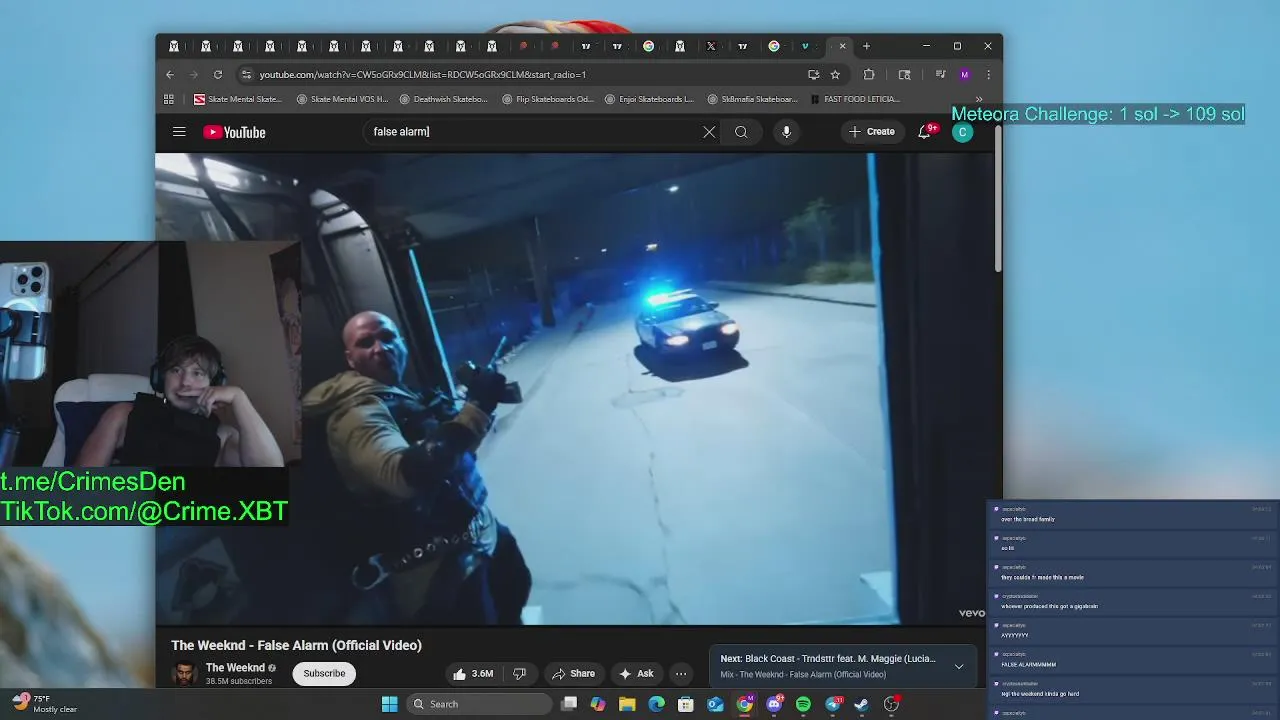Open a new Chrome tab
Screen dimensions: 1280x720
pyautogui.click(x=866, y=46)
